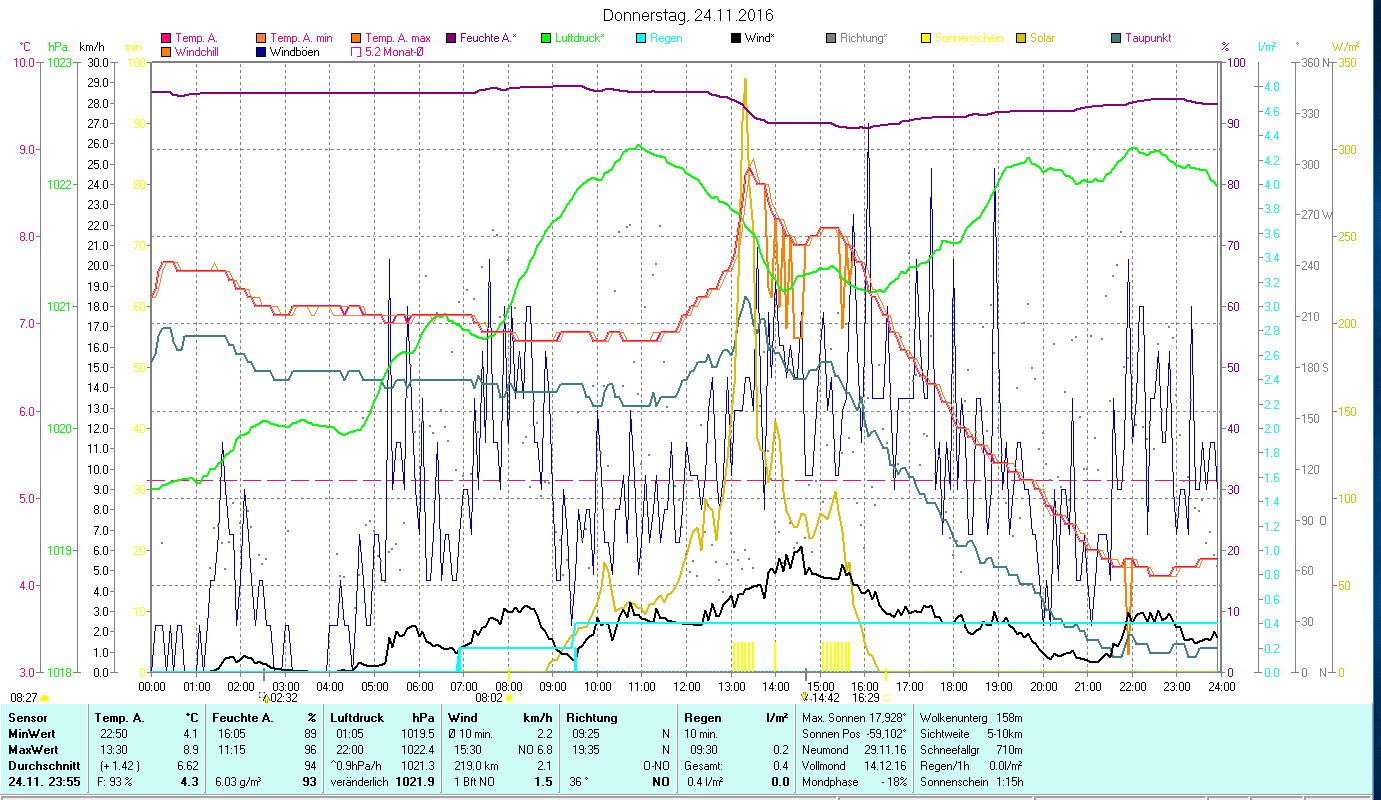Select the Taupunkt legend label

(1147, 38)
